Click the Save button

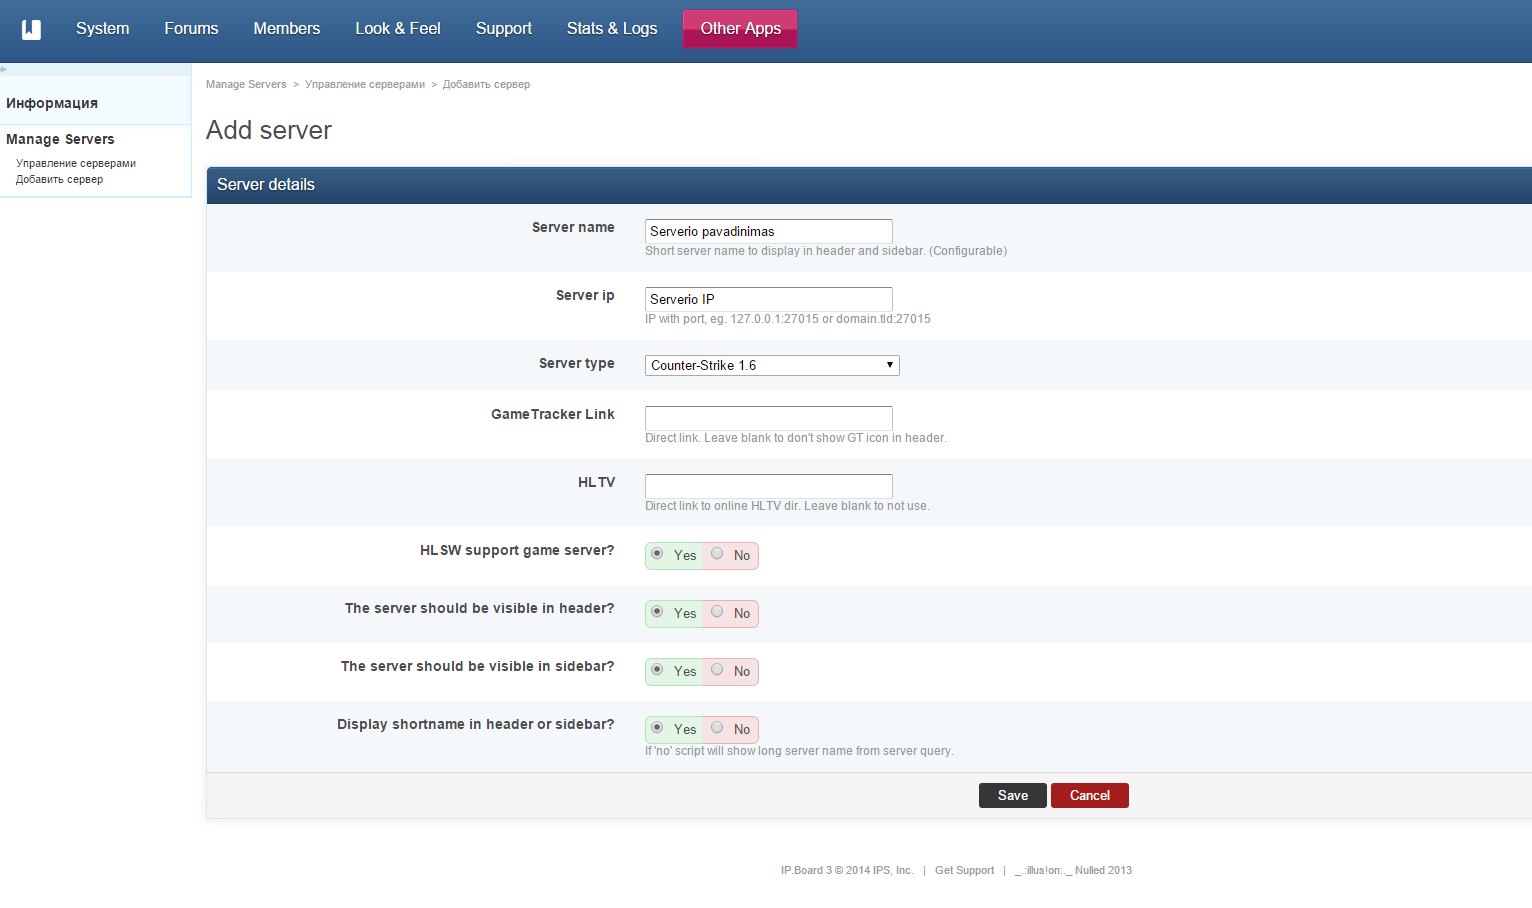coord(1013,795)
